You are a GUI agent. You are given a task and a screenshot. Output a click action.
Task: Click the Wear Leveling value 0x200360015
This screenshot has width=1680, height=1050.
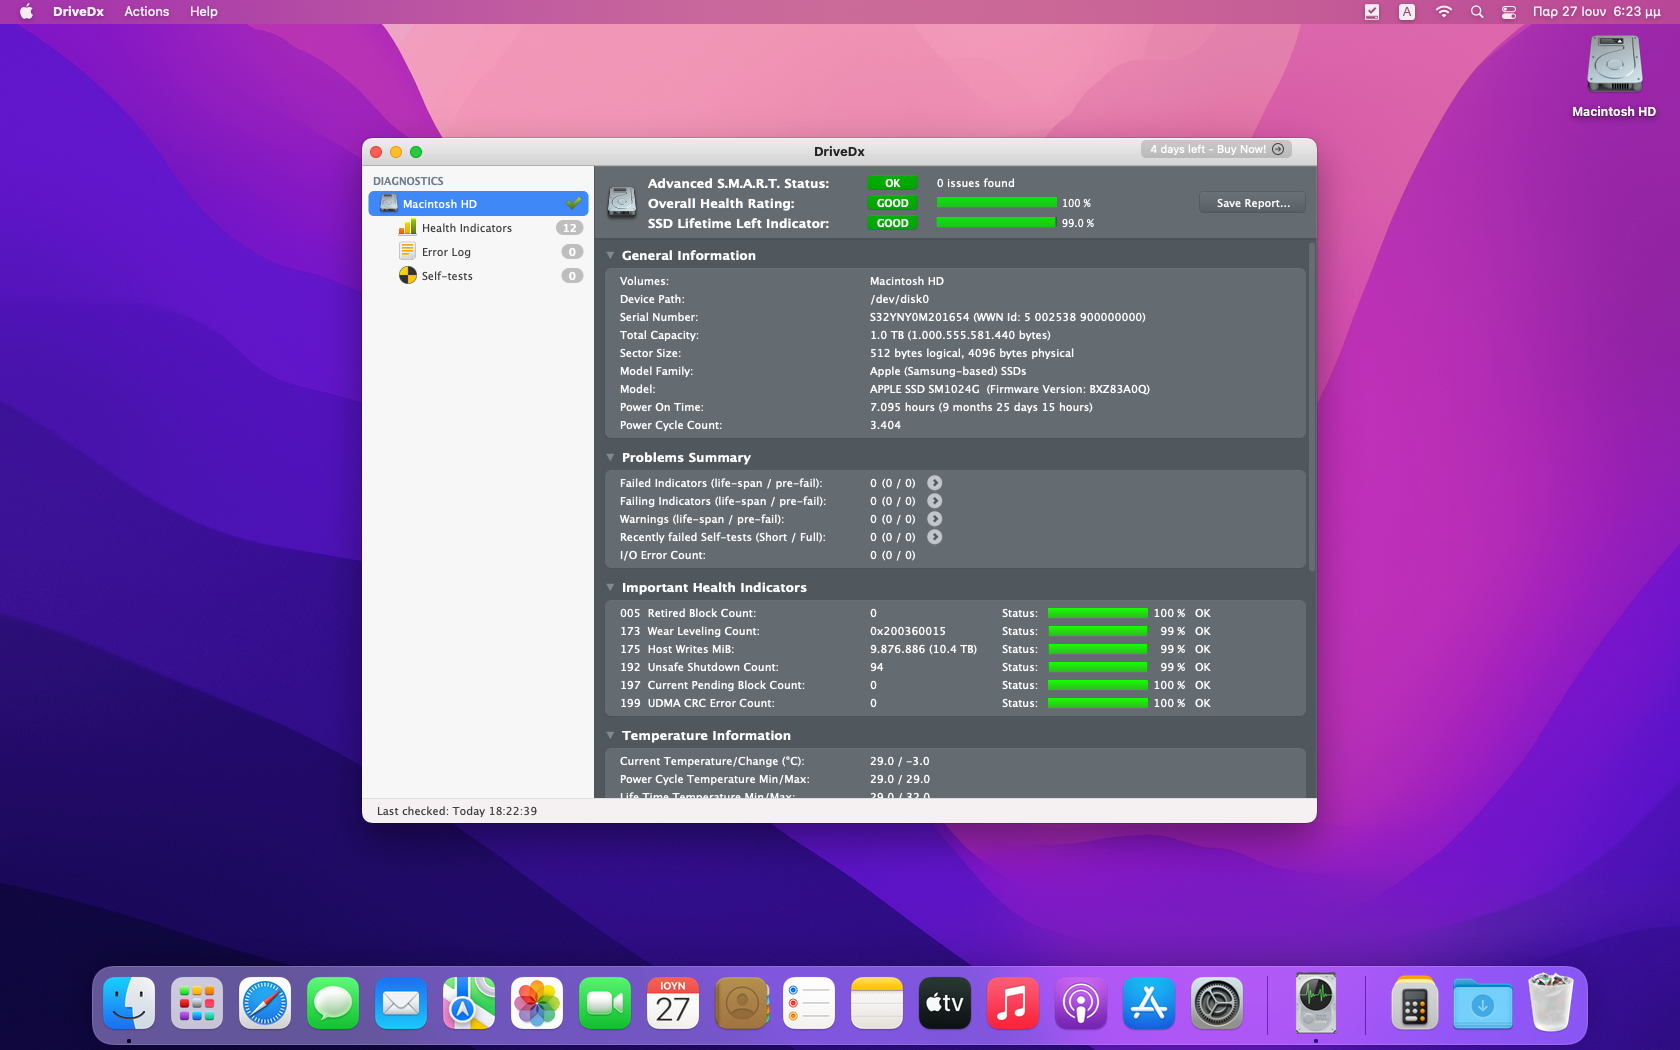coord(907,631)
